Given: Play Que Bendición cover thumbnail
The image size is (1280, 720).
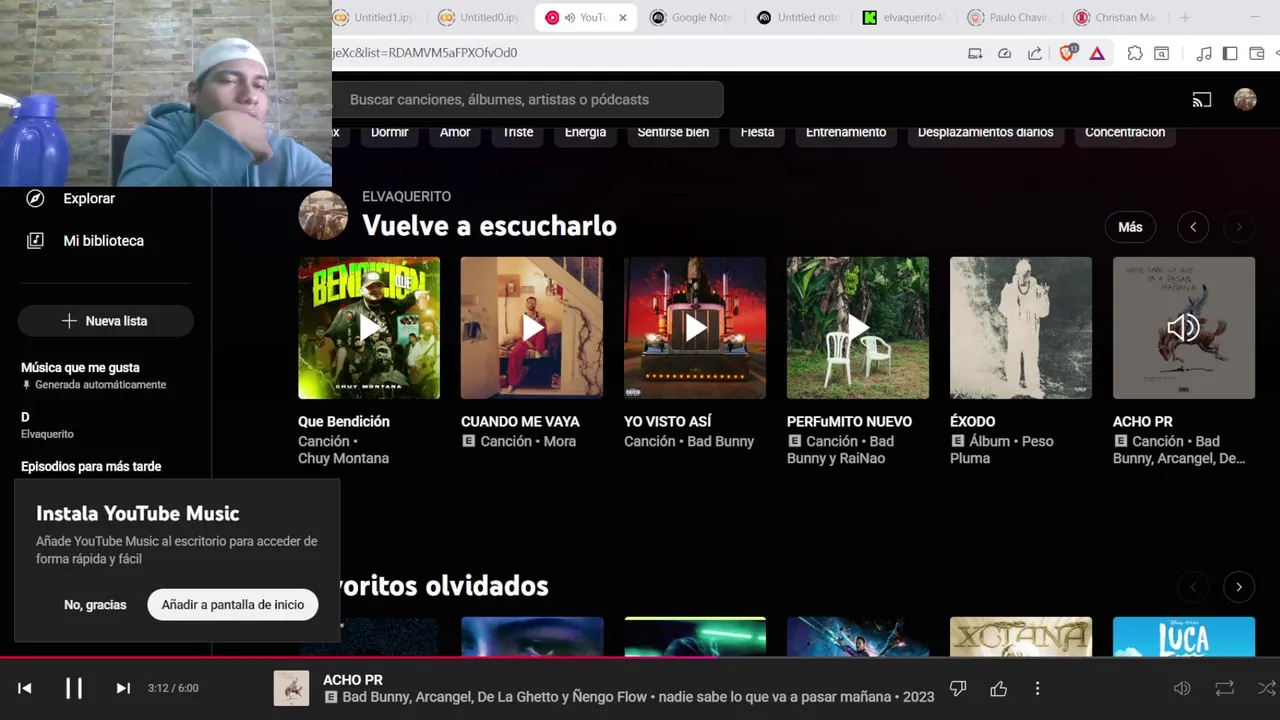Looking at the screenshot, I should [x=369, y=328].
